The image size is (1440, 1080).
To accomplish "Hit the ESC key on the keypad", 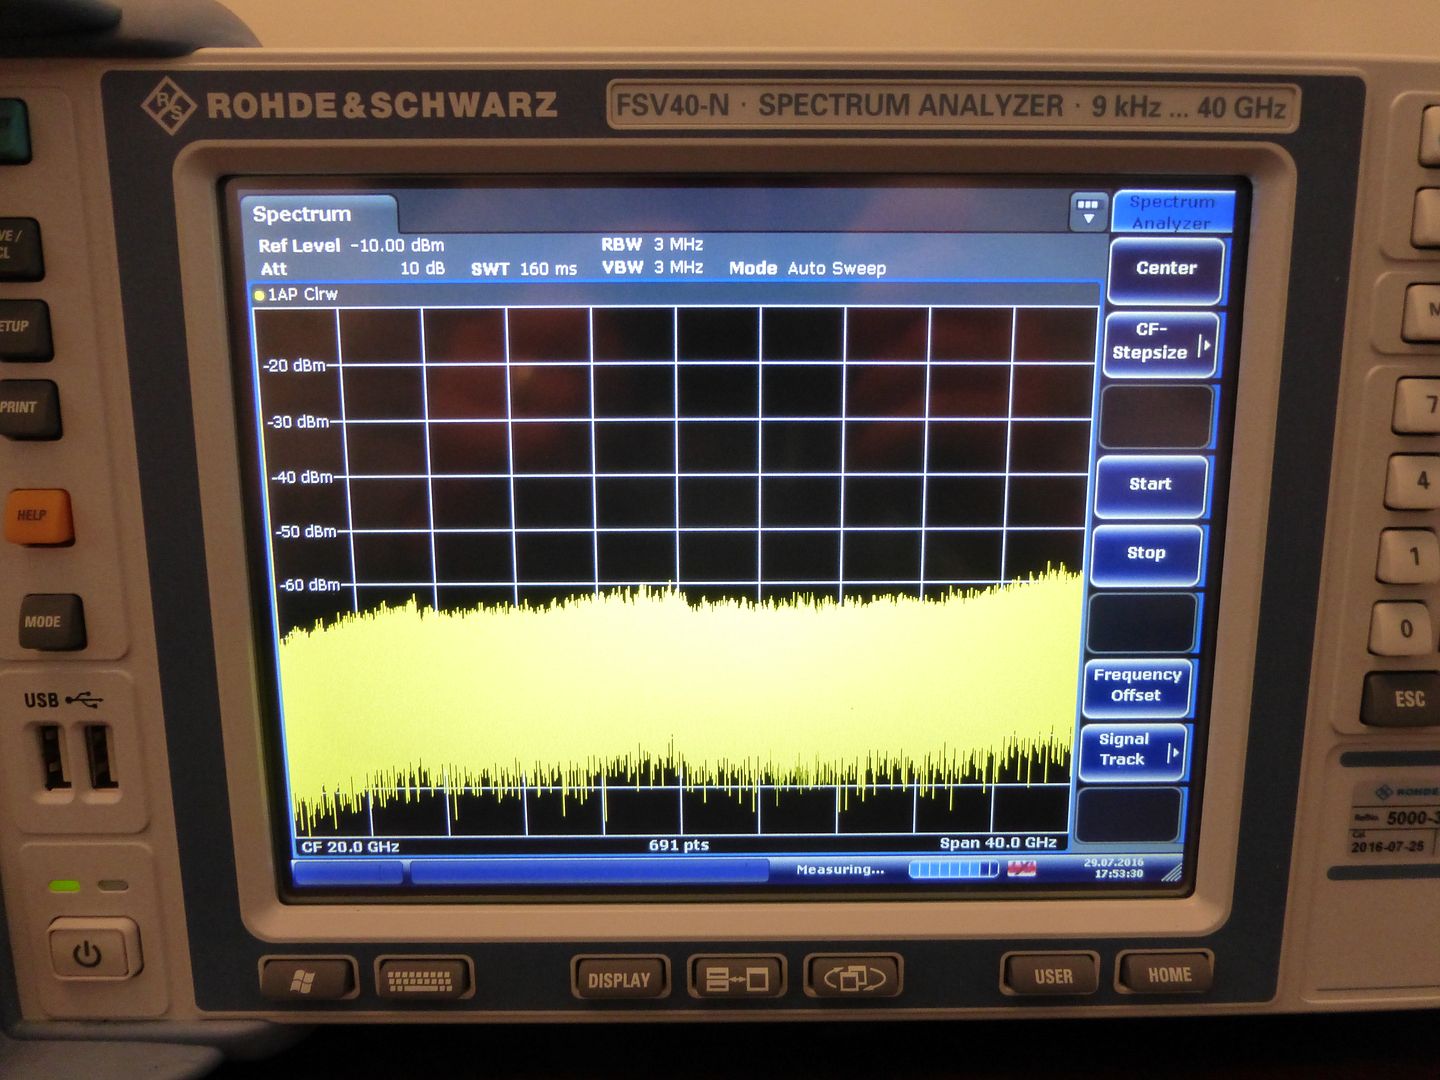I will 1404,699.
